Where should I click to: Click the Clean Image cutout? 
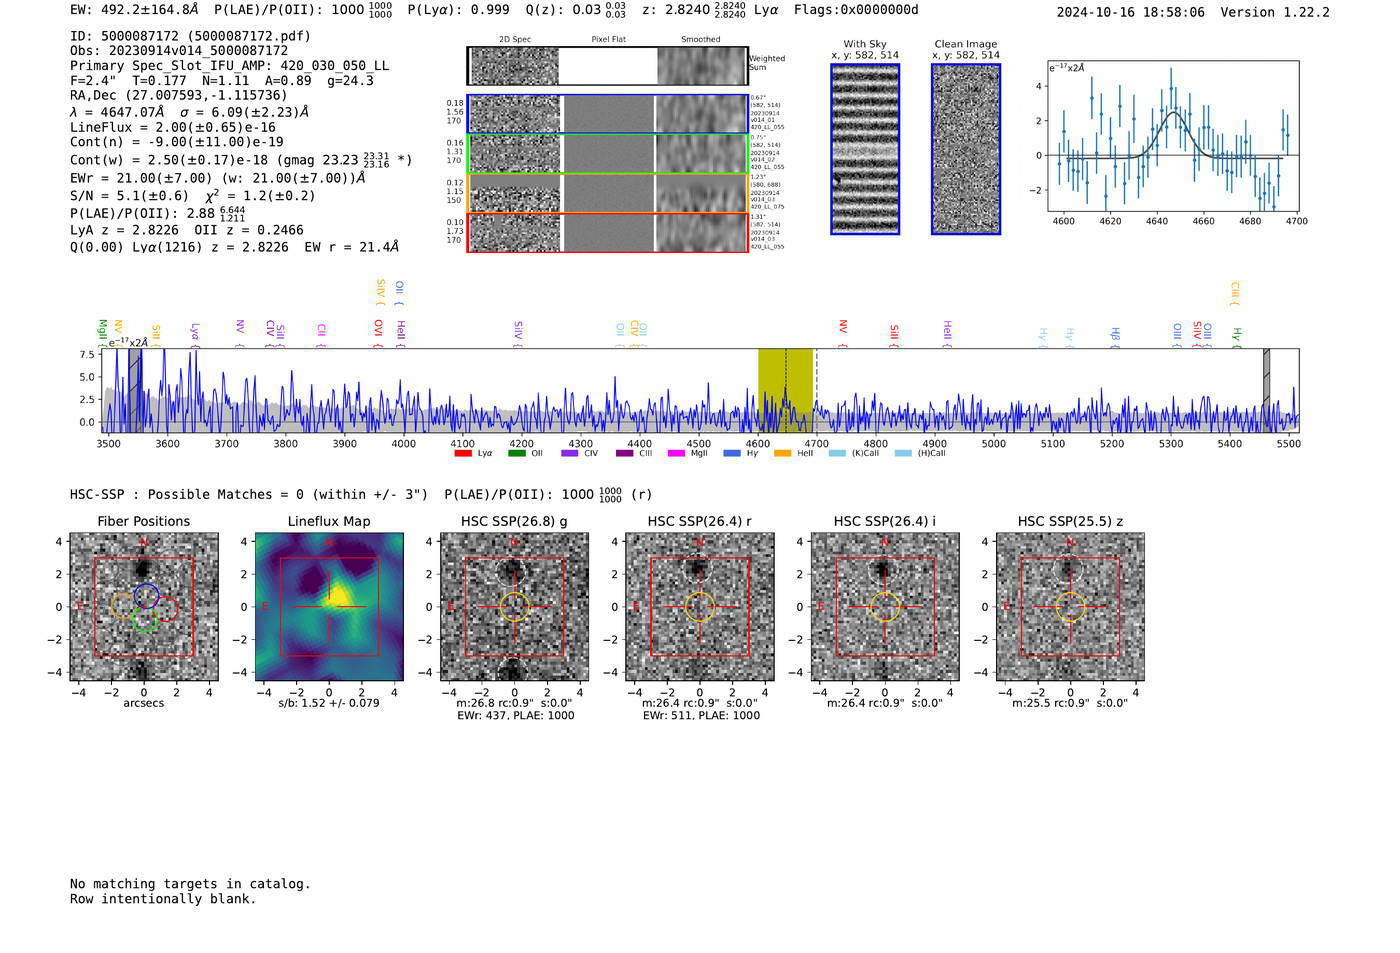966,149
